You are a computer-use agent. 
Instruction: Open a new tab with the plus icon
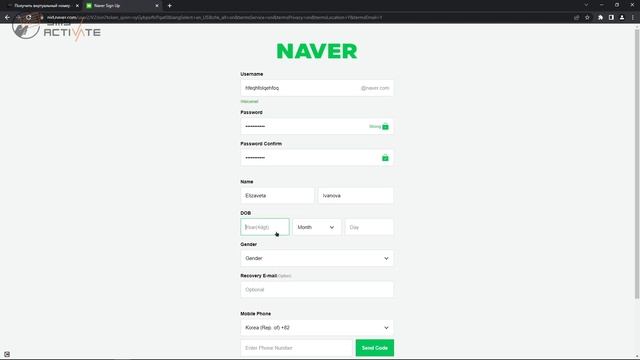click(169, 6)
